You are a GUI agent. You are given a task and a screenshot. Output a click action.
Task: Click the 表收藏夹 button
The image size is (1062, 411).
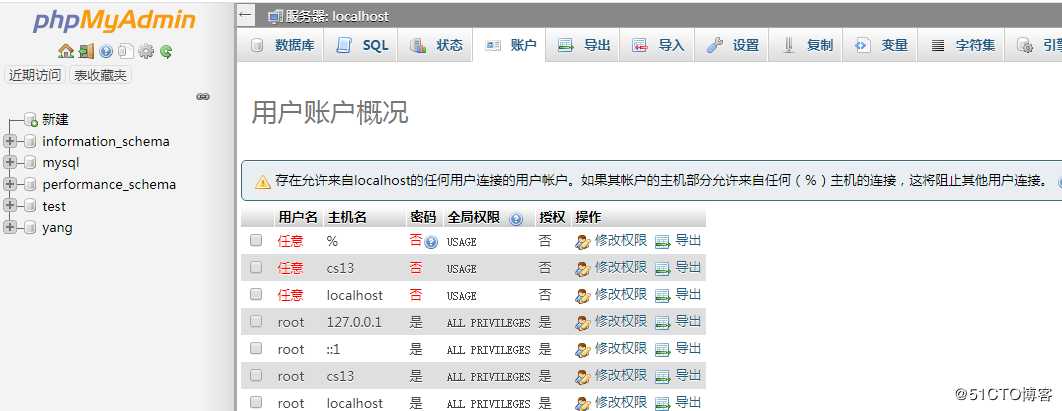point(100,76)
